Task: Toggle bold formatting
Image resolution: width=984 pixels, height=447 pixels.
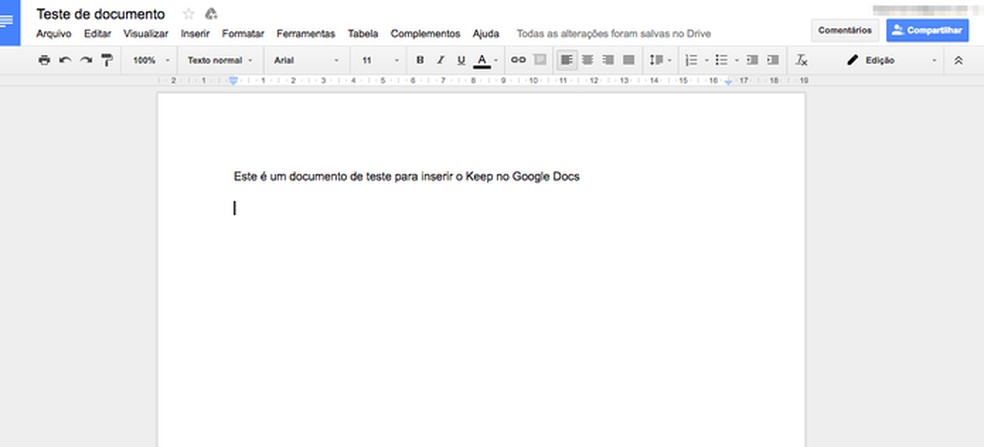Action: (420, 60)
